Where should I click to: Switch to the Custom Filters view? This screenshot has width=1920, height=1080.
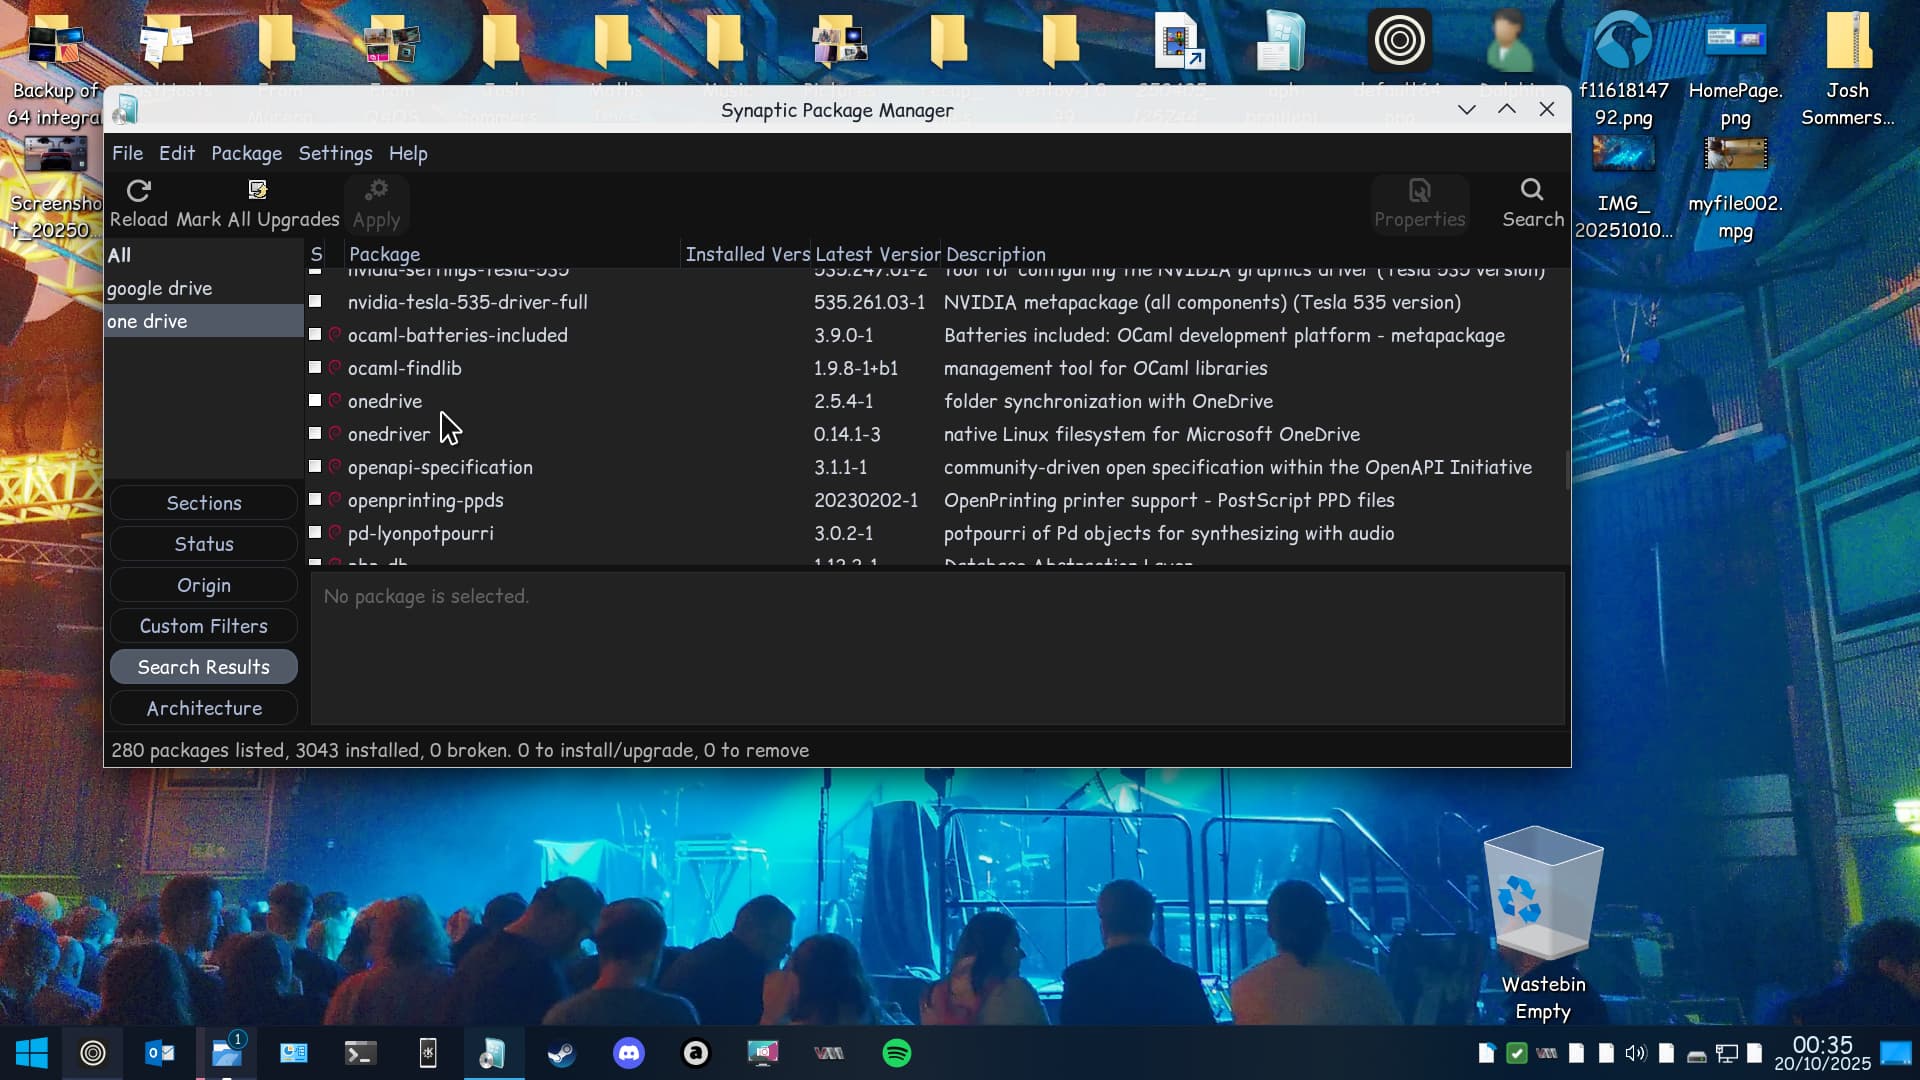[204, 626]
